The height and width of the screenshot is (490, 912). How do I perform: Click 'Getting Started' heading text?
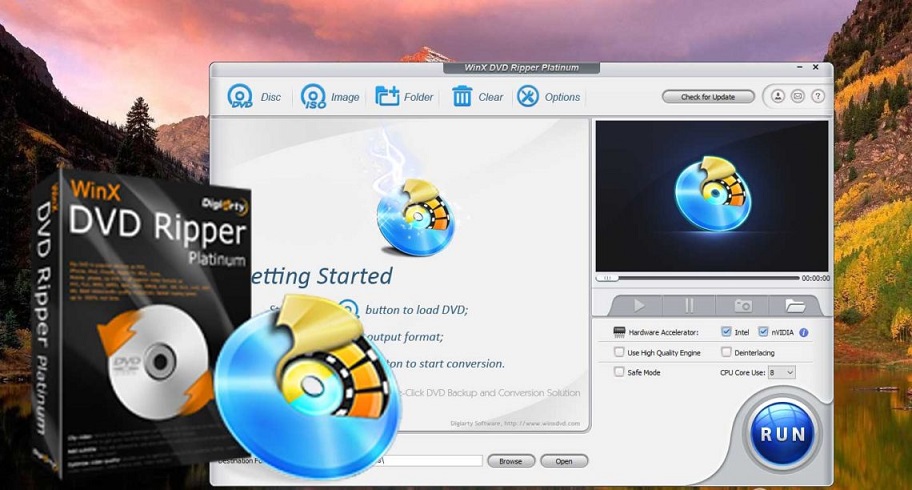321,276
